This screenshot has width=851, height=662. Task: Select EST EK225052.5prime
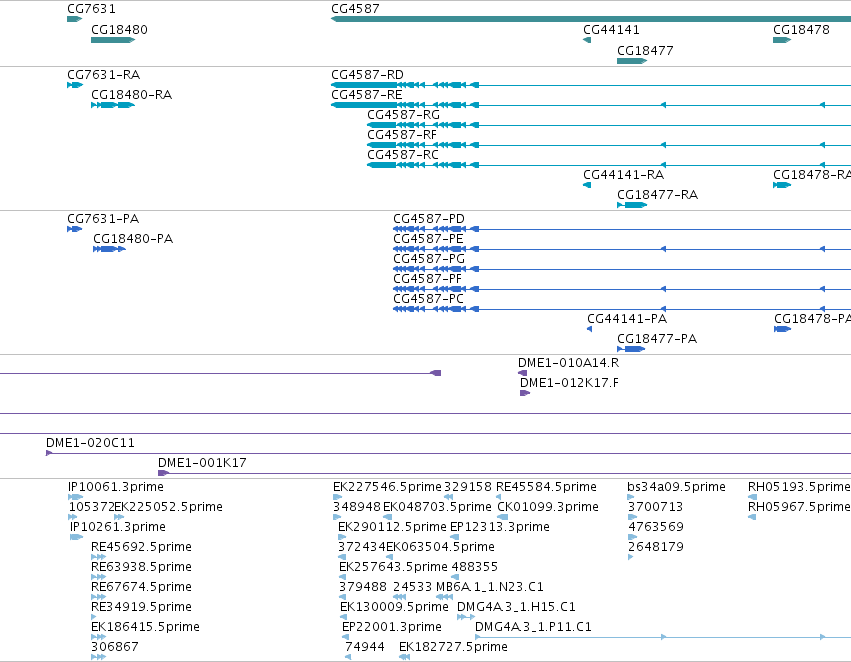pyautogui.click(x=168, y=507)
